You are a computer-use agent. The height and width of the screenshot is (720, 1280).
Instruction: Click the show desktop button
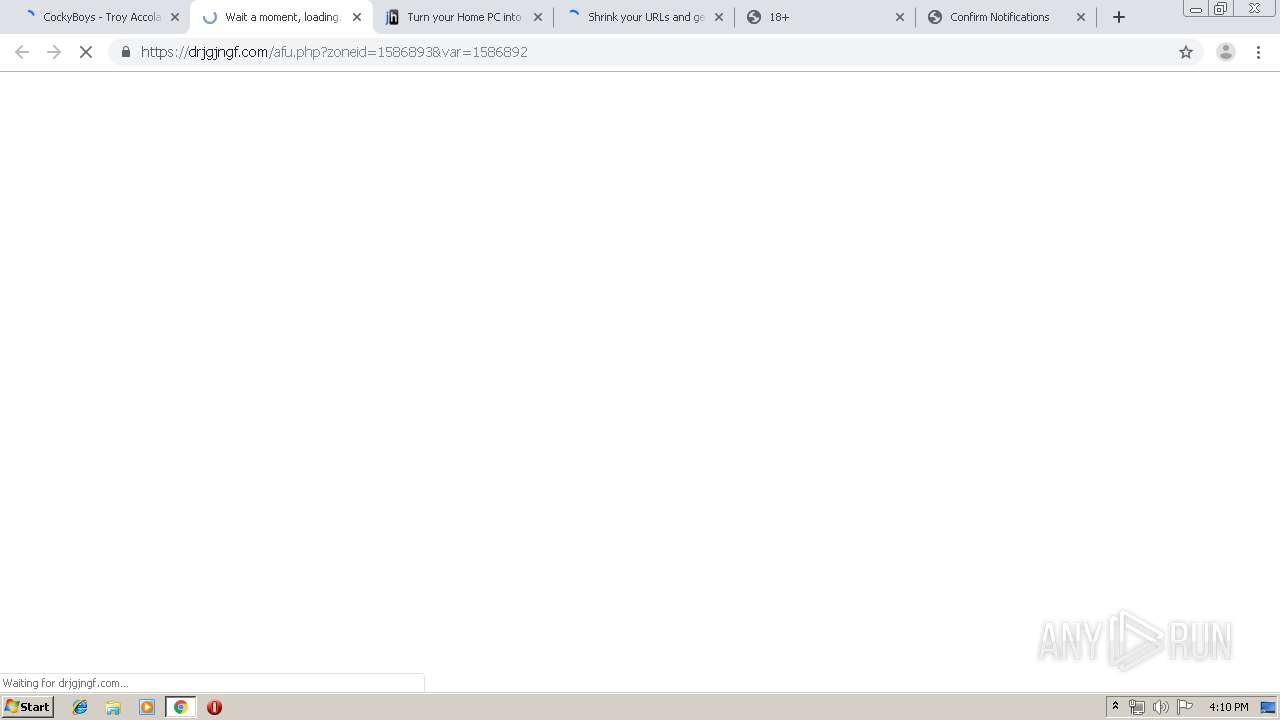pos(1269,707)
